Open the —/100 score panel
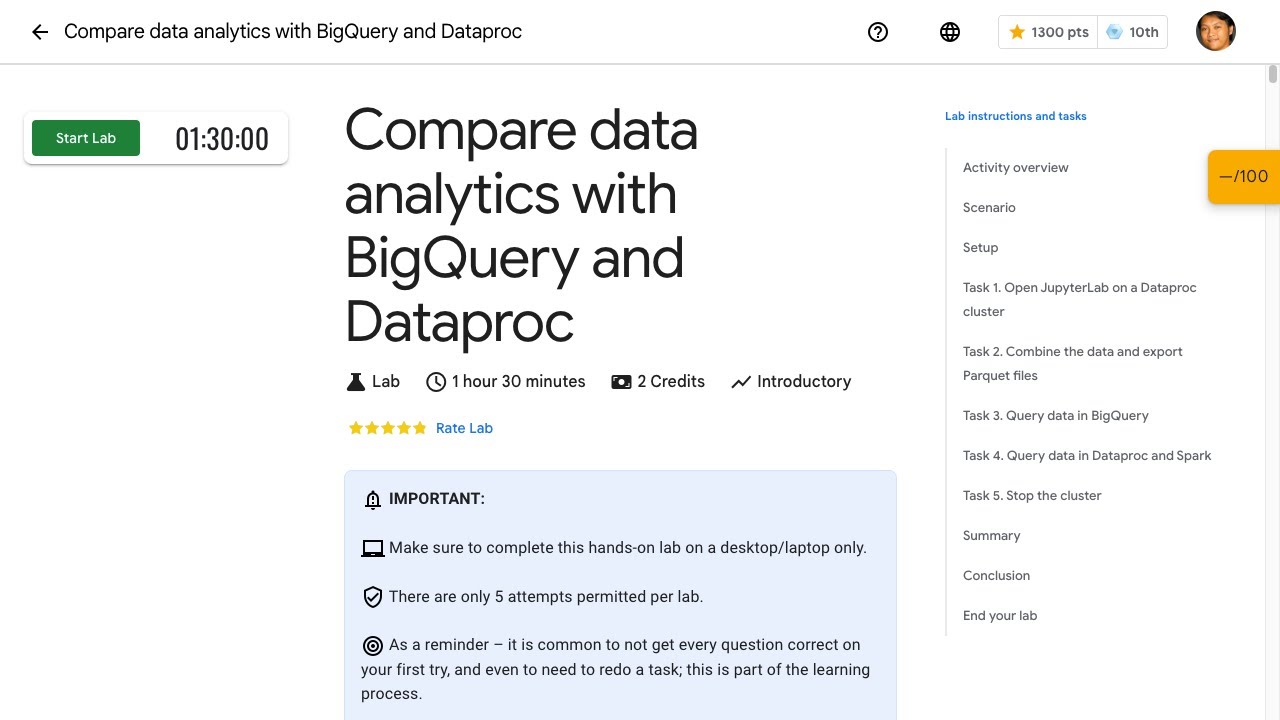The width and height of the screenshot is (1280, 720). tap(1244, 176)
